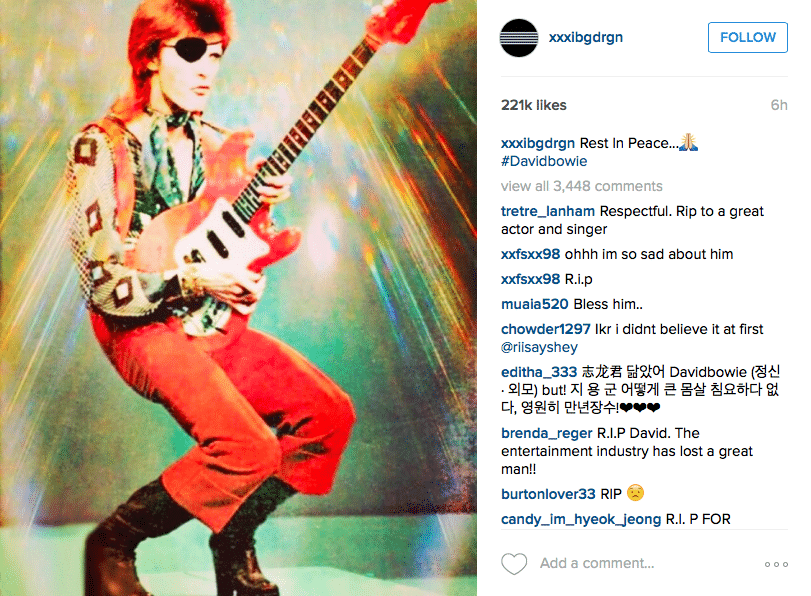The width and height of the screenshot is (811, 596).
Task: Open the first xxfsxx98 commenter link
Action: (530, 254)
